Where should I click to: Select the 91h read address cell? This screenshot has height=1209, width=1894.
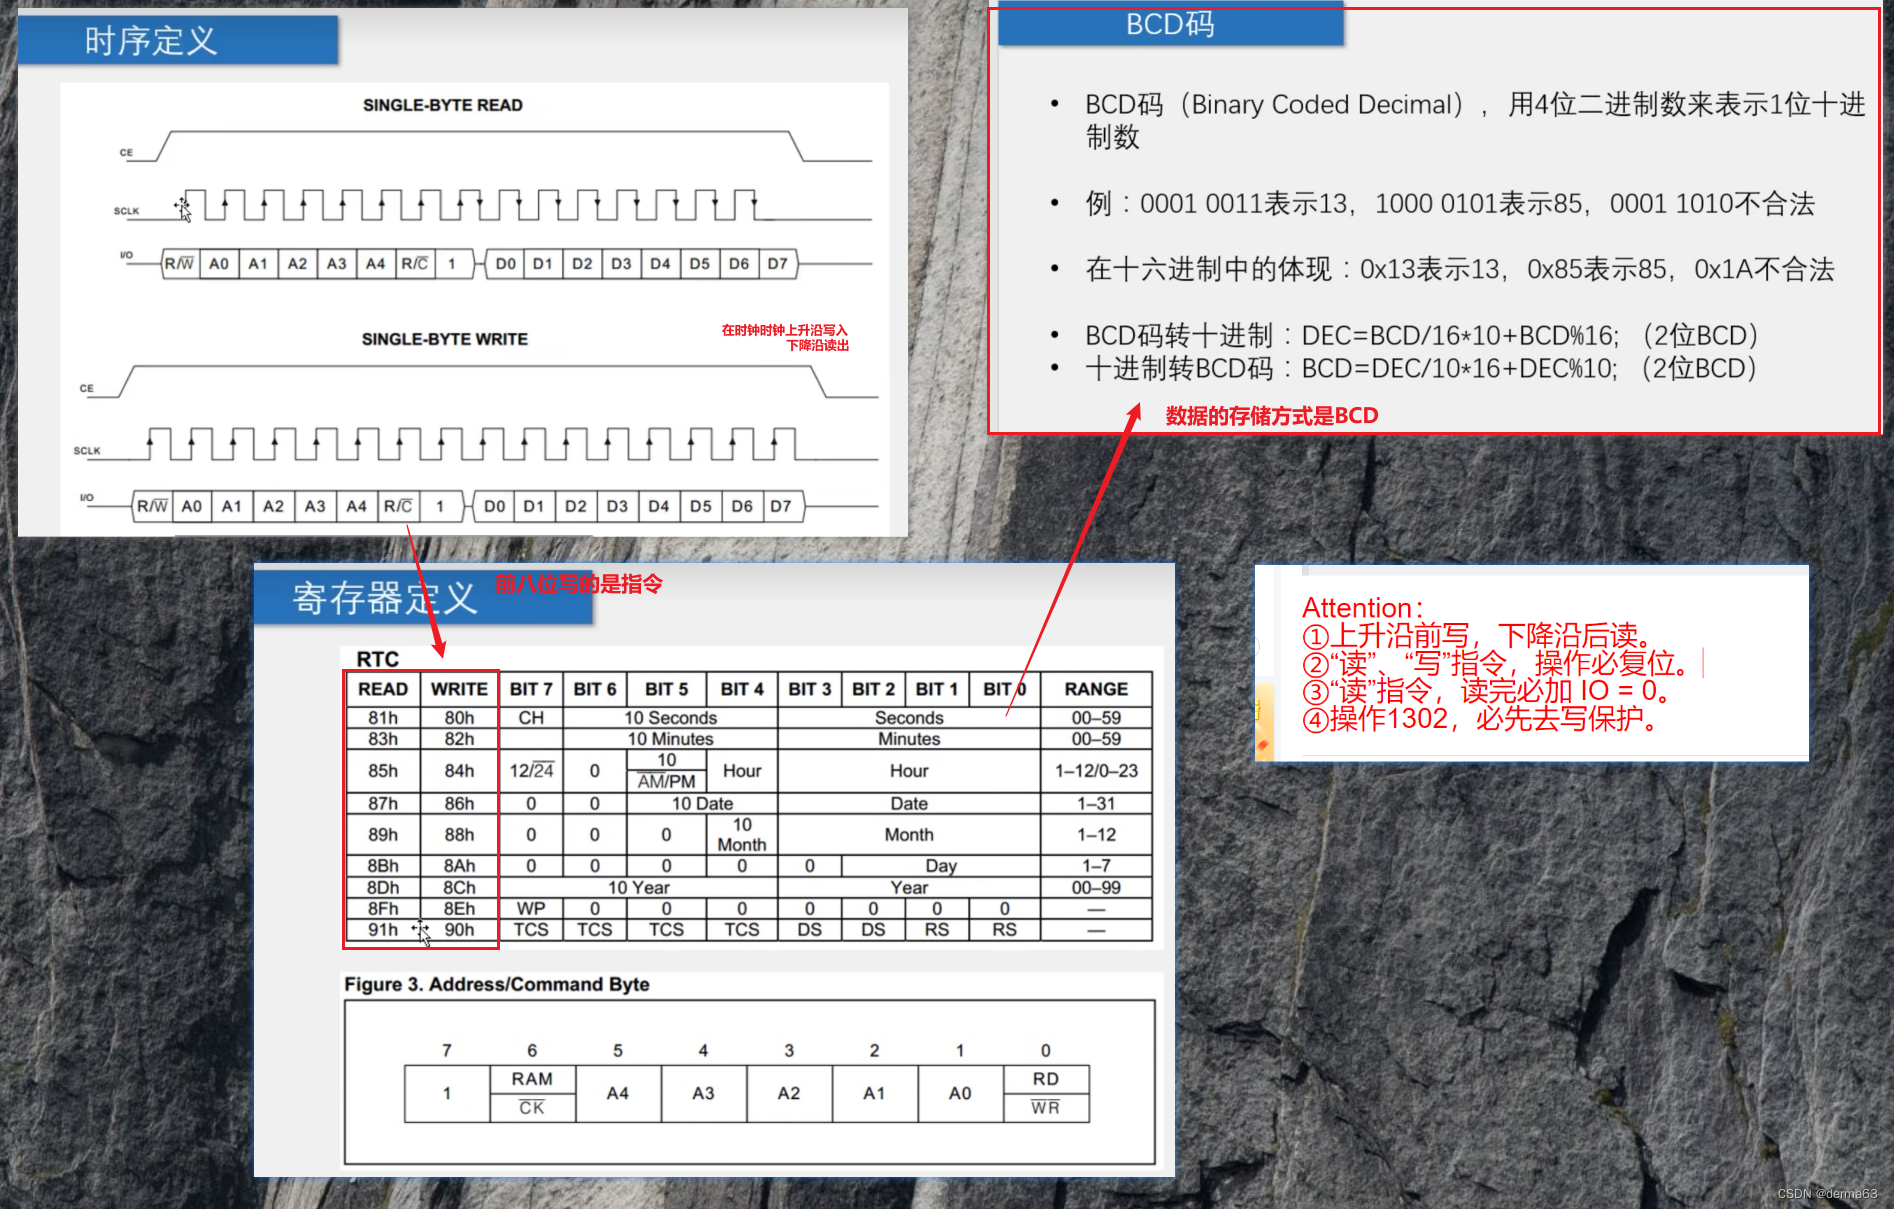click(383, 930)
